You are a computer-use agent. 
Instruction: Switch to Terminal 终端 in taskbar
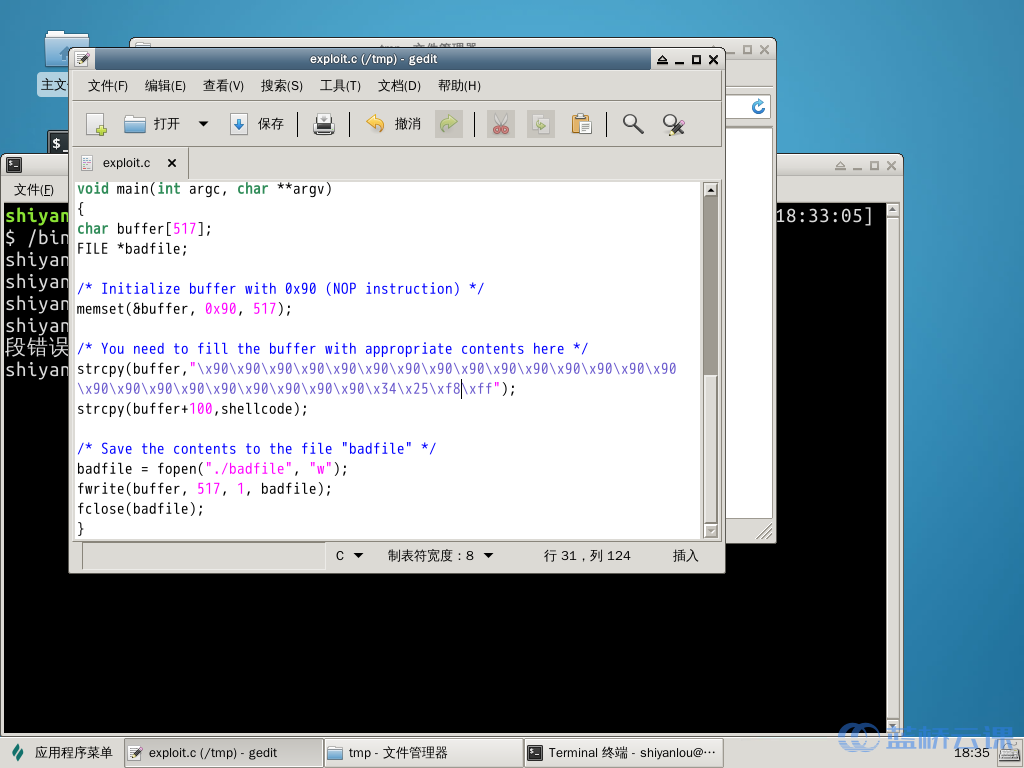point(624,753)
